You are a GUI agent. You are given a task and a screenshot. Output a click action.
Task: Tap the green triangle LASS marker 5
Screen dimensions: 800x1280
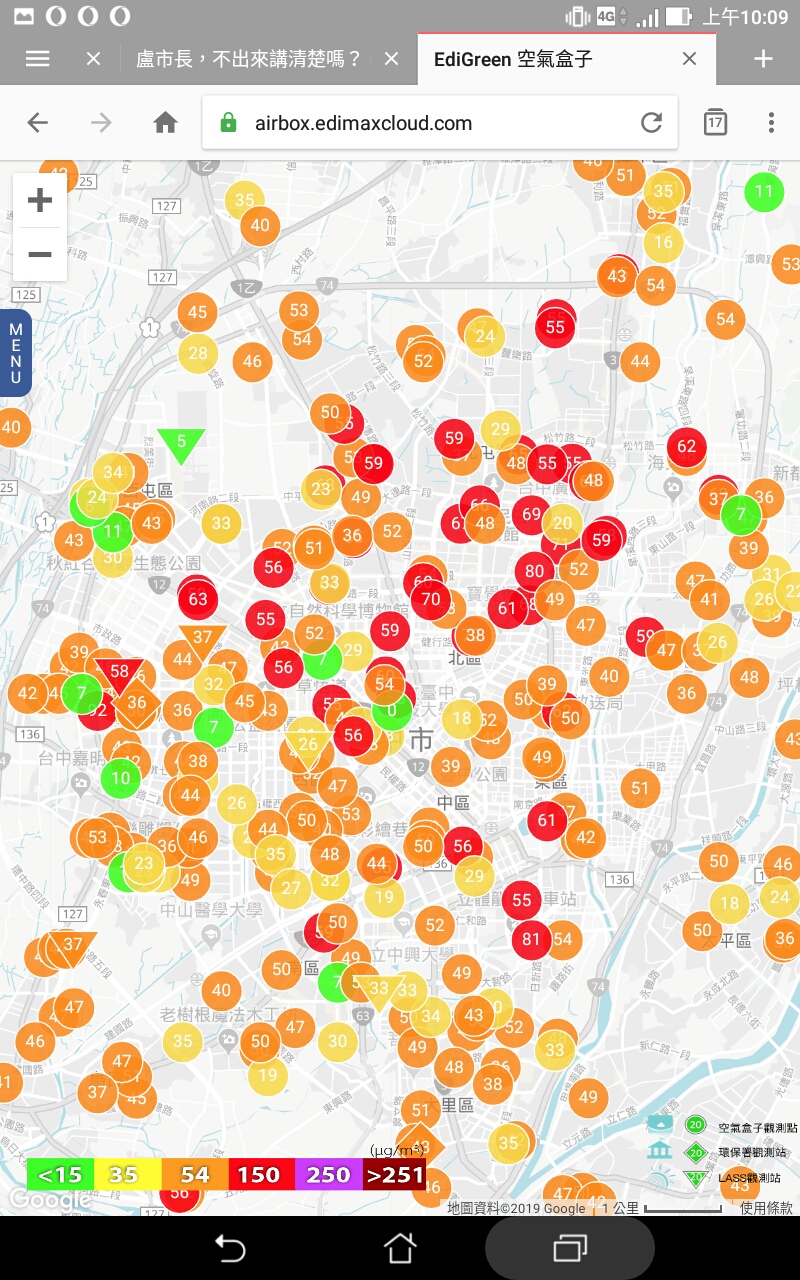tap(181, 444)
